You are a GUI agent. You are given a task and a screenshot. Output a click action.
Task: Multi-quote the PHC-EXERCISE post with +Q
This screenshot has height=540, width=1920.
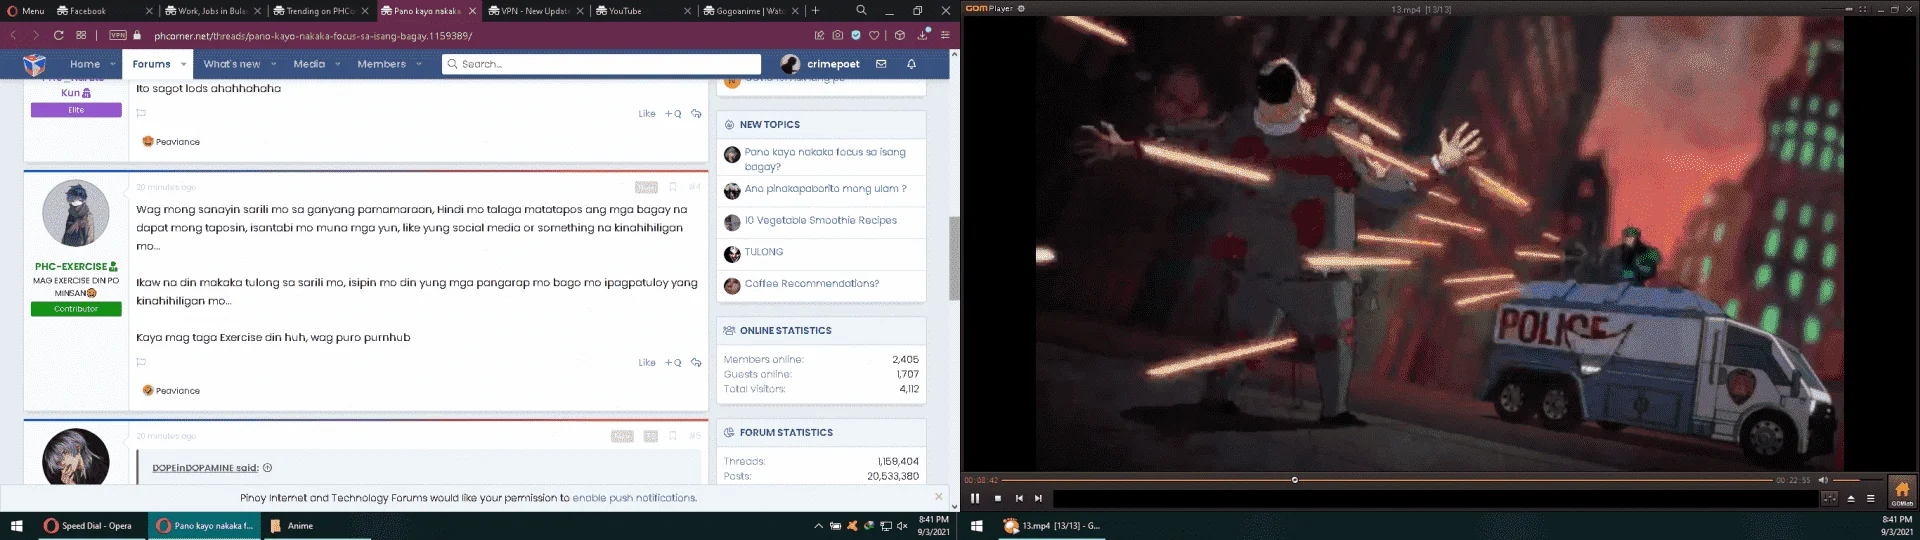point(673,363)
